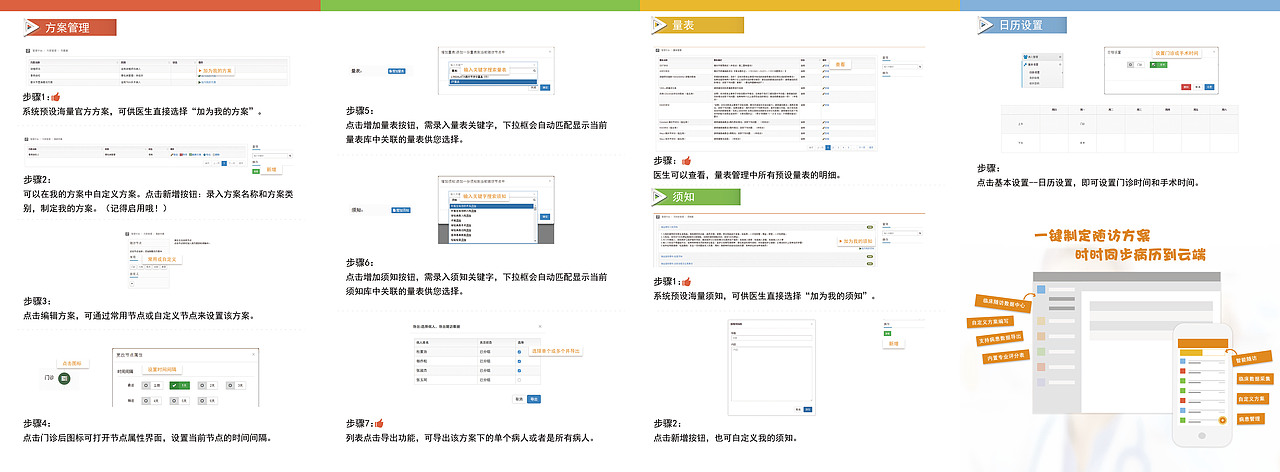Click the 须知 section banner
The width and height of the screenshot is (1280, 472).
[697, 197]
